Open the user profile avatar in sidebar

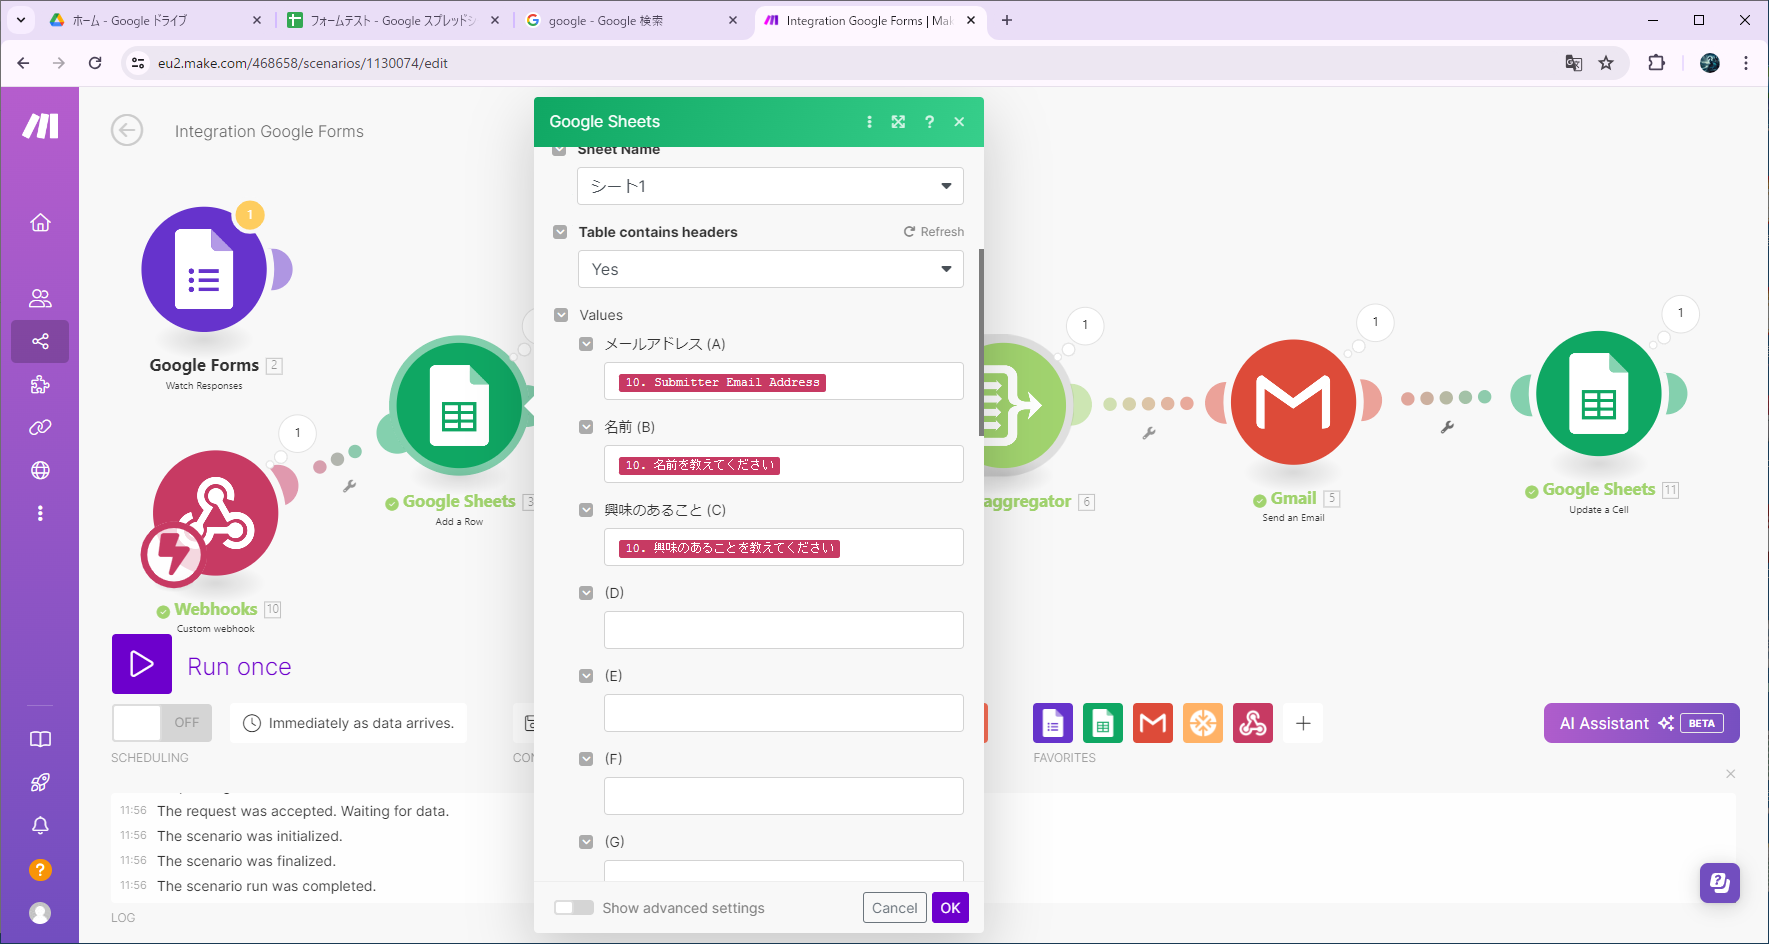40,913
